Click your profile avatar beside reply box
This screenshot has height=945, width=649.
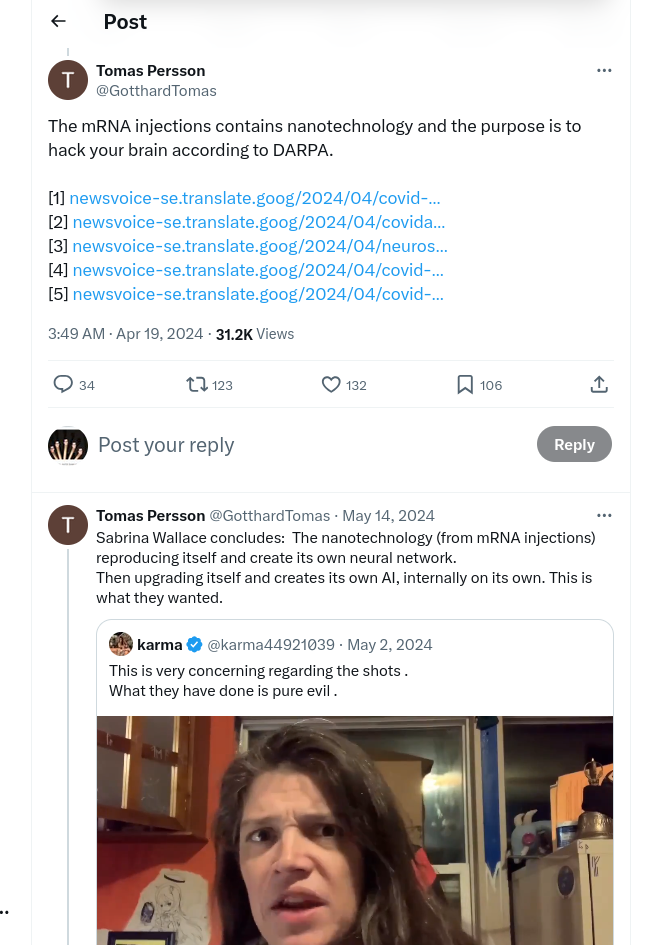point(68,445)
